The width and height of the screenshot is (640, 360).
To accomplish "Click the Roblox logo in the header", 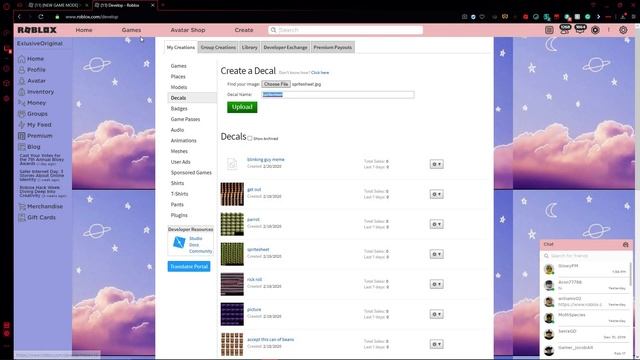I will [37, 30].
